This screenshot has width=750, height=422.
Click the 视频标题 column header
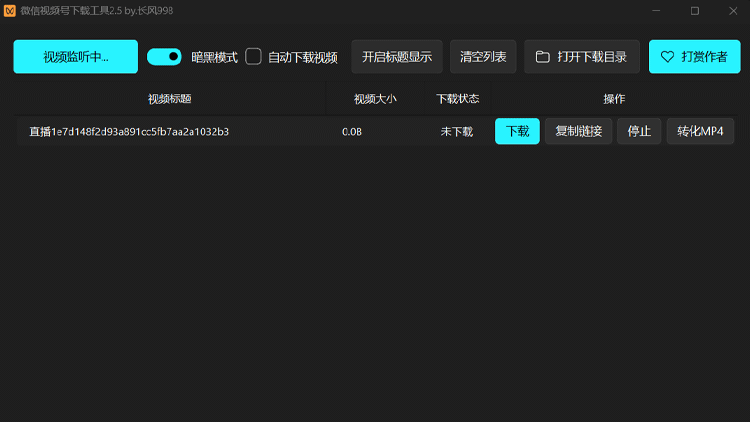[x=169, y=99]
